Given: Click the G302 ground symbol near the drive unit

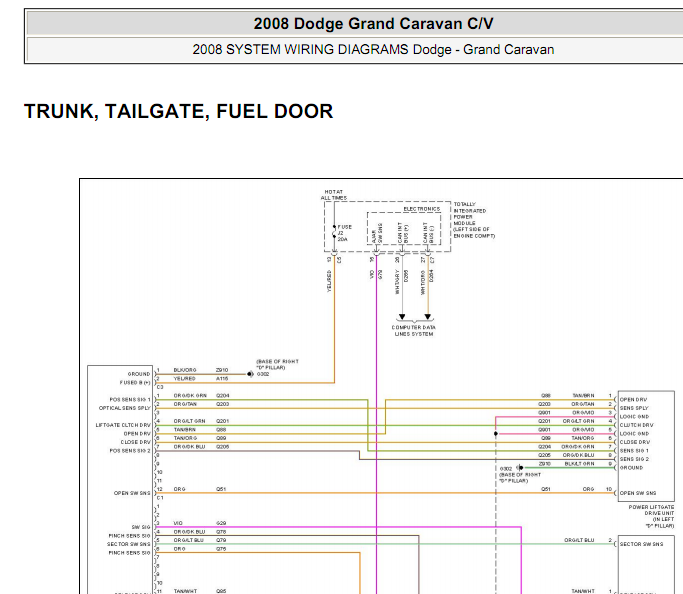Looking at the screenshot, I should (520, 468).
